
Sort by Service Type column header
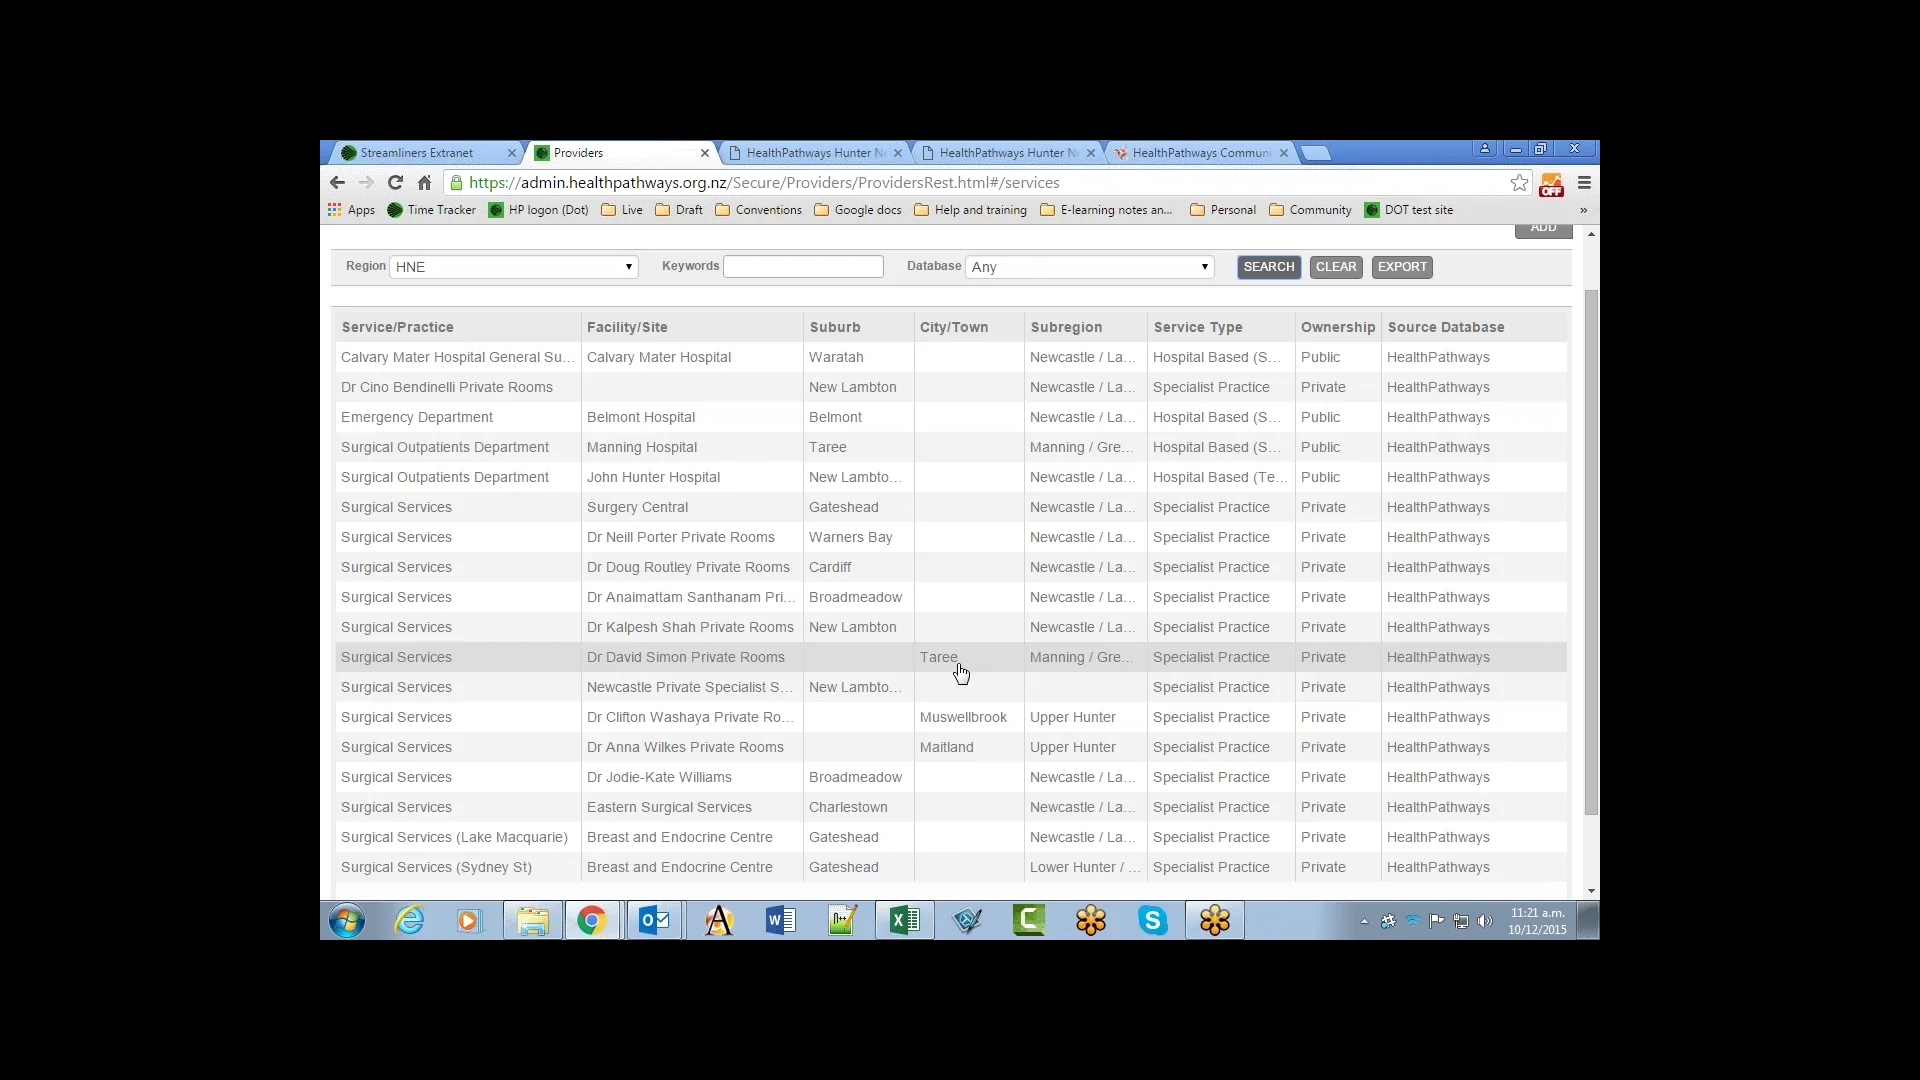click(x=1197, y=327)
